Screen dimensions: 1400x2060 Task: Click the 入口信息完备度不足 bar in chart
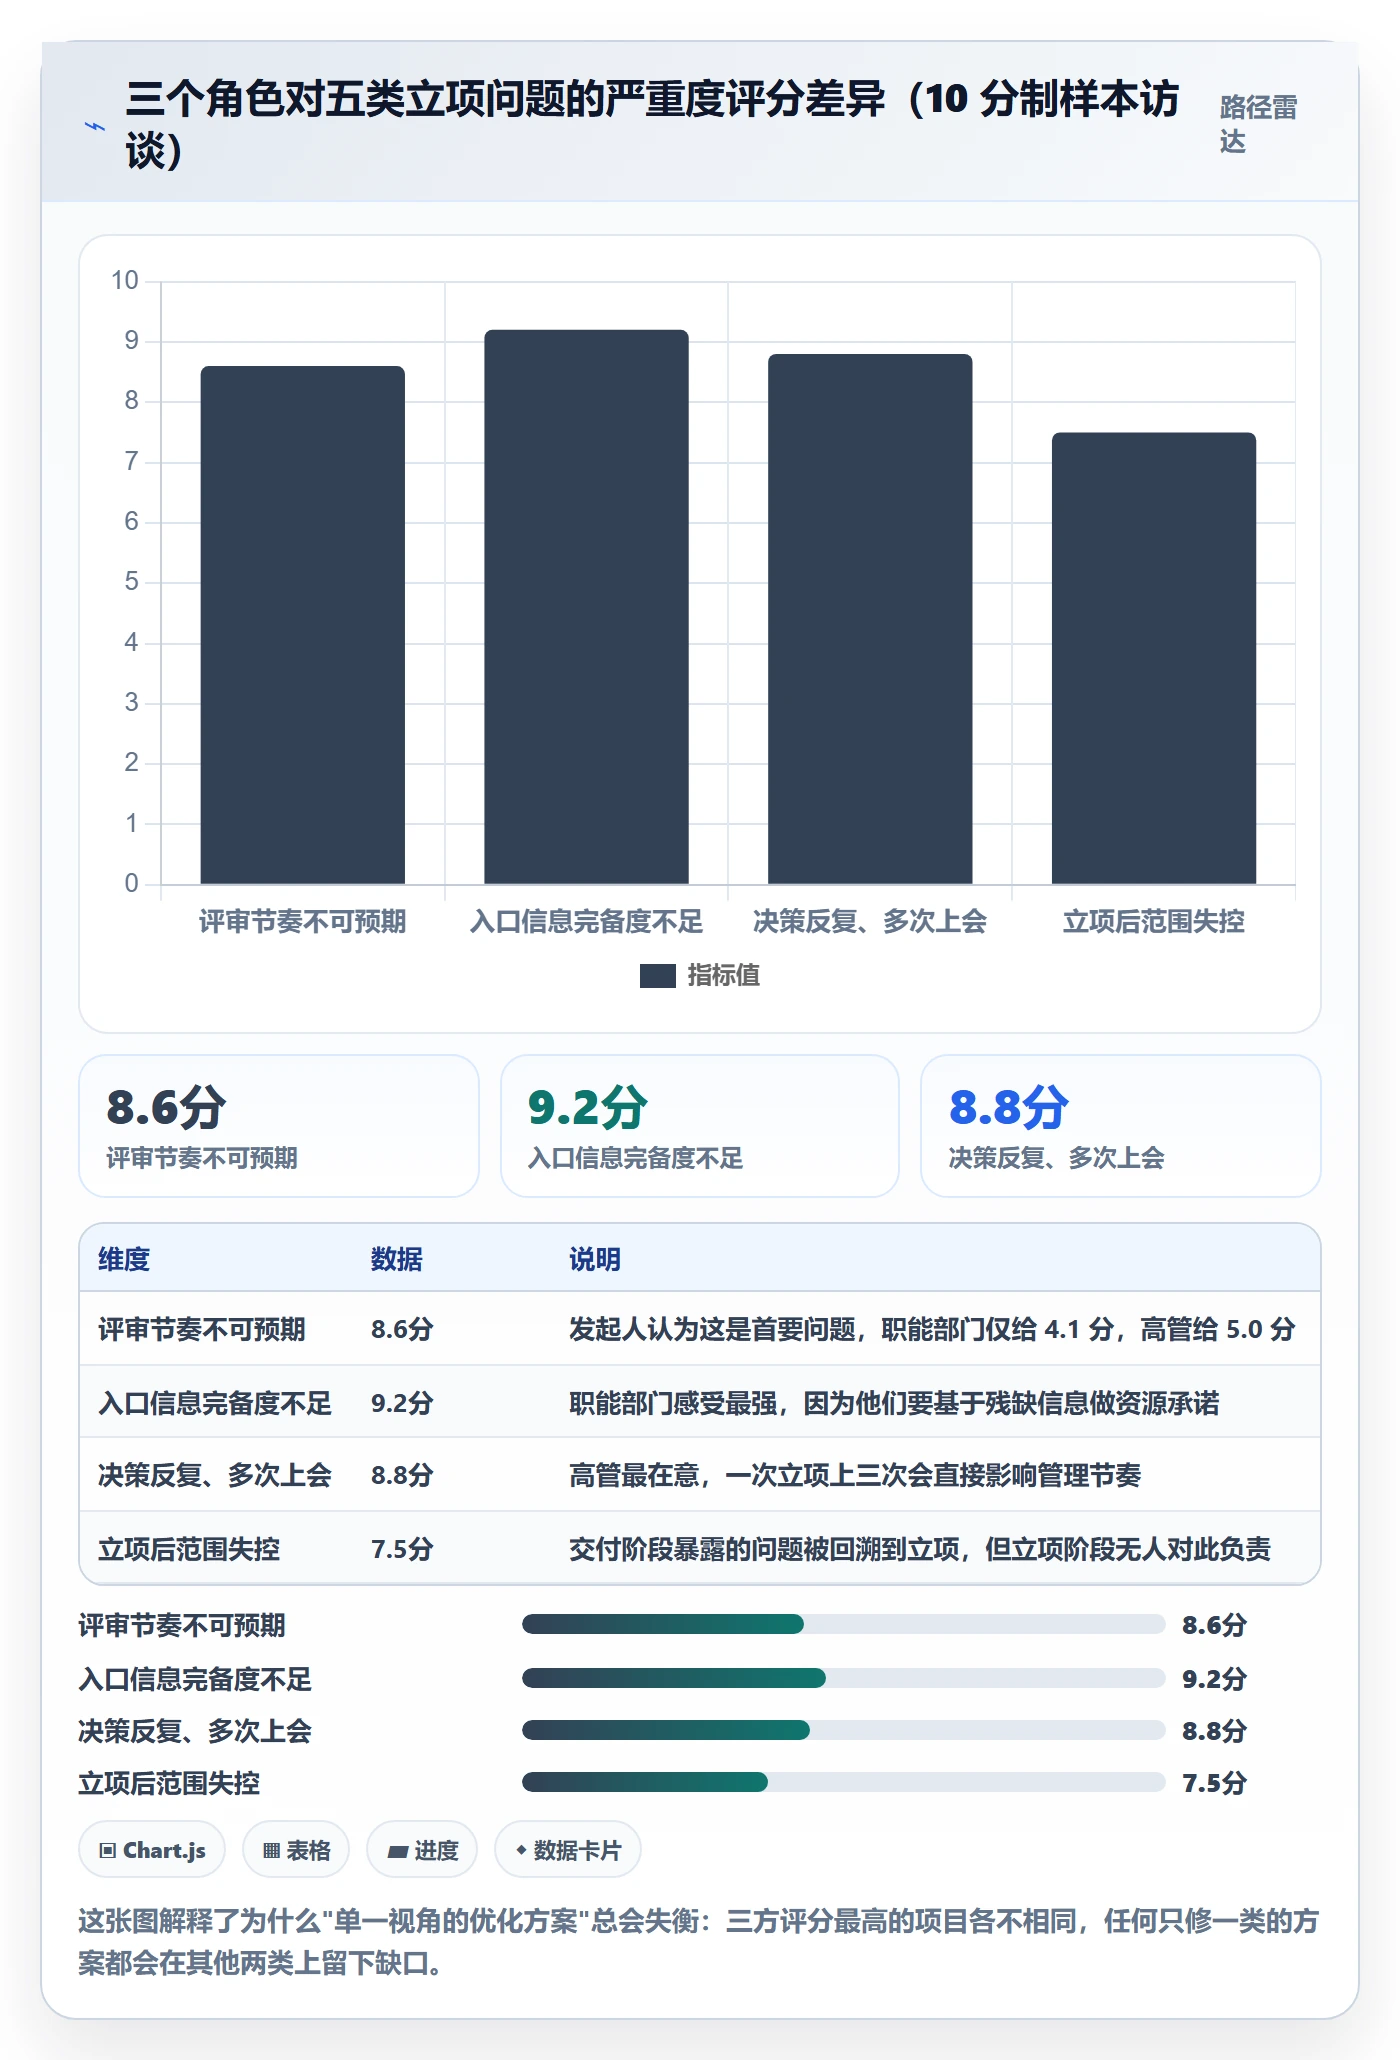click(x=586, y=606)
